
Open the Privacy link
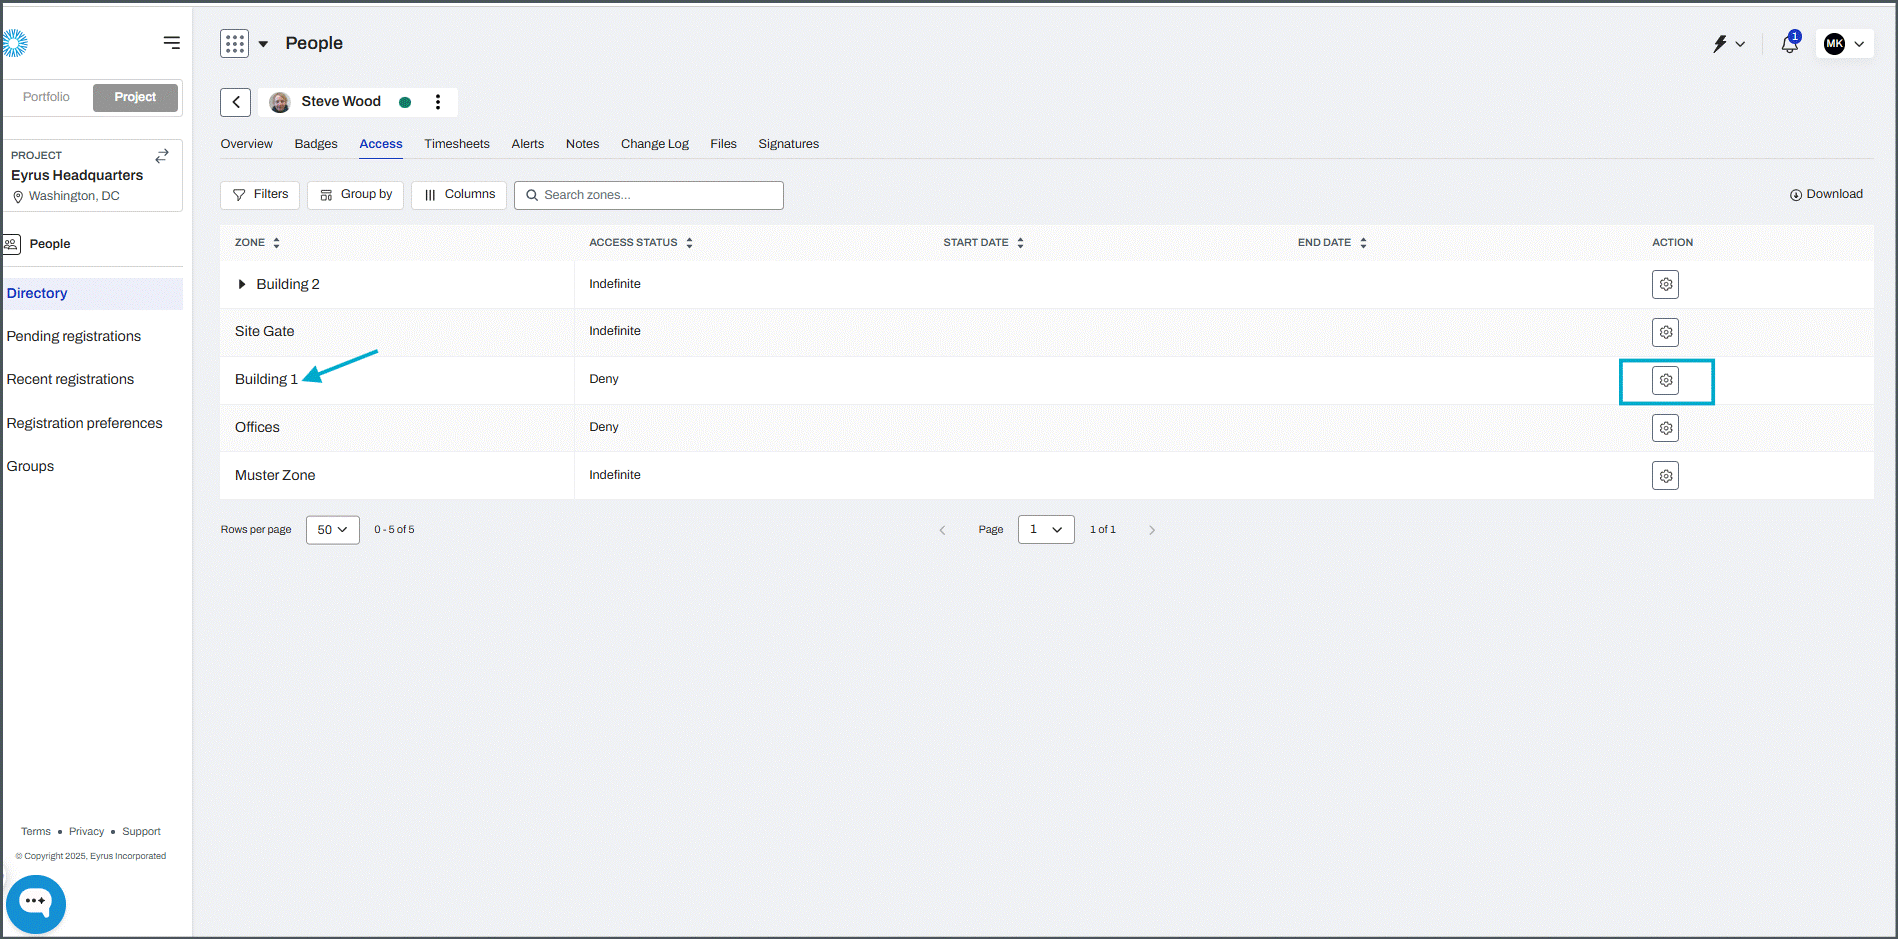click(86, 832)
